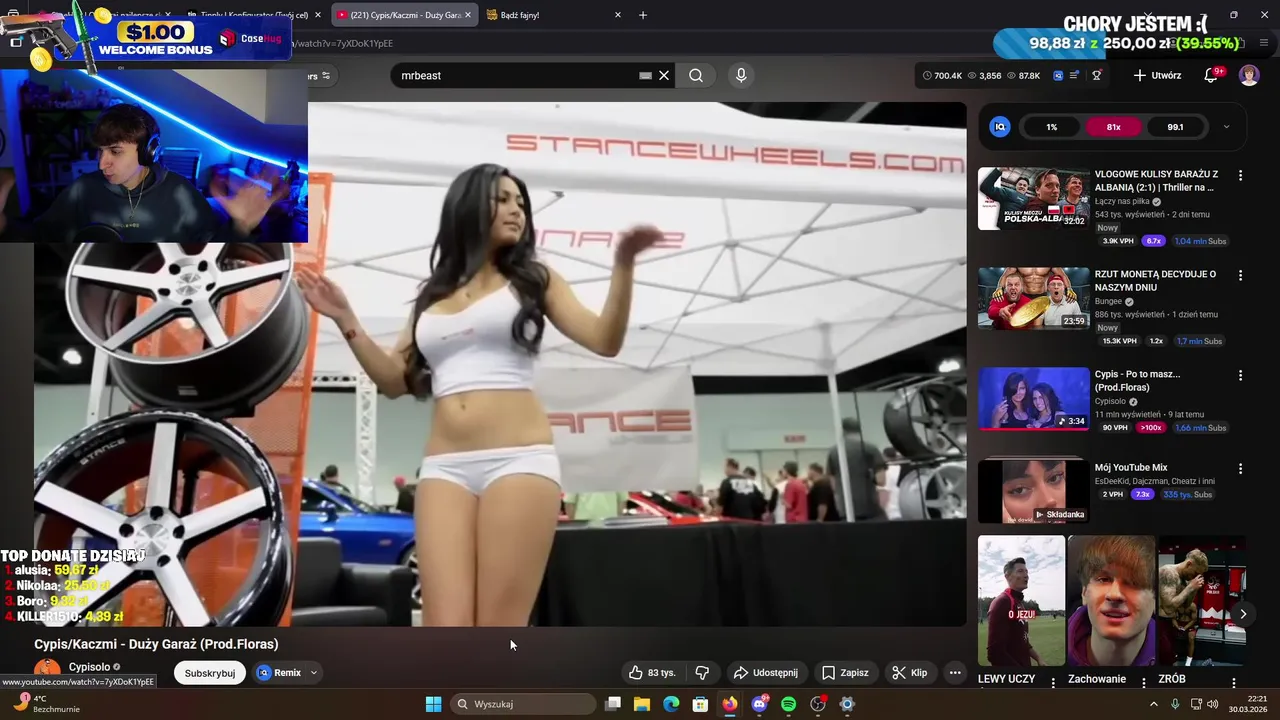Close the Bądź fajny! tab
Image resolution: width=1280 pixels, height=720 pixels.
(x=617, y=15)
